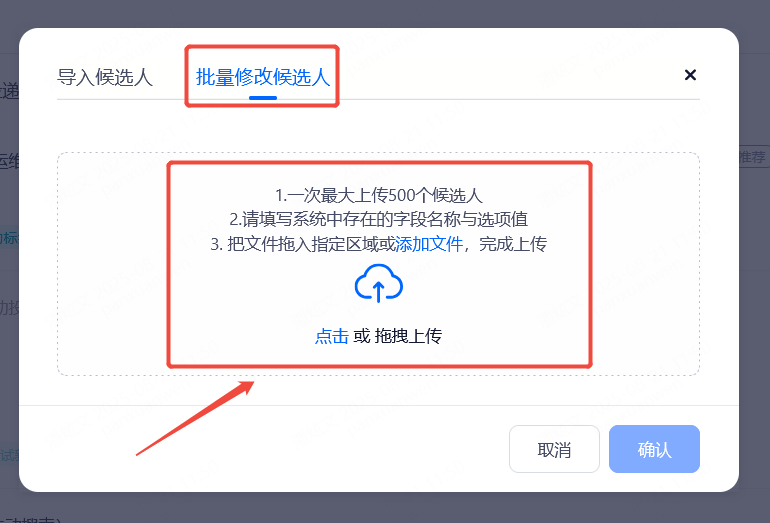
Task: Click the blue 点击 upload link
Action: coord(331,336)
